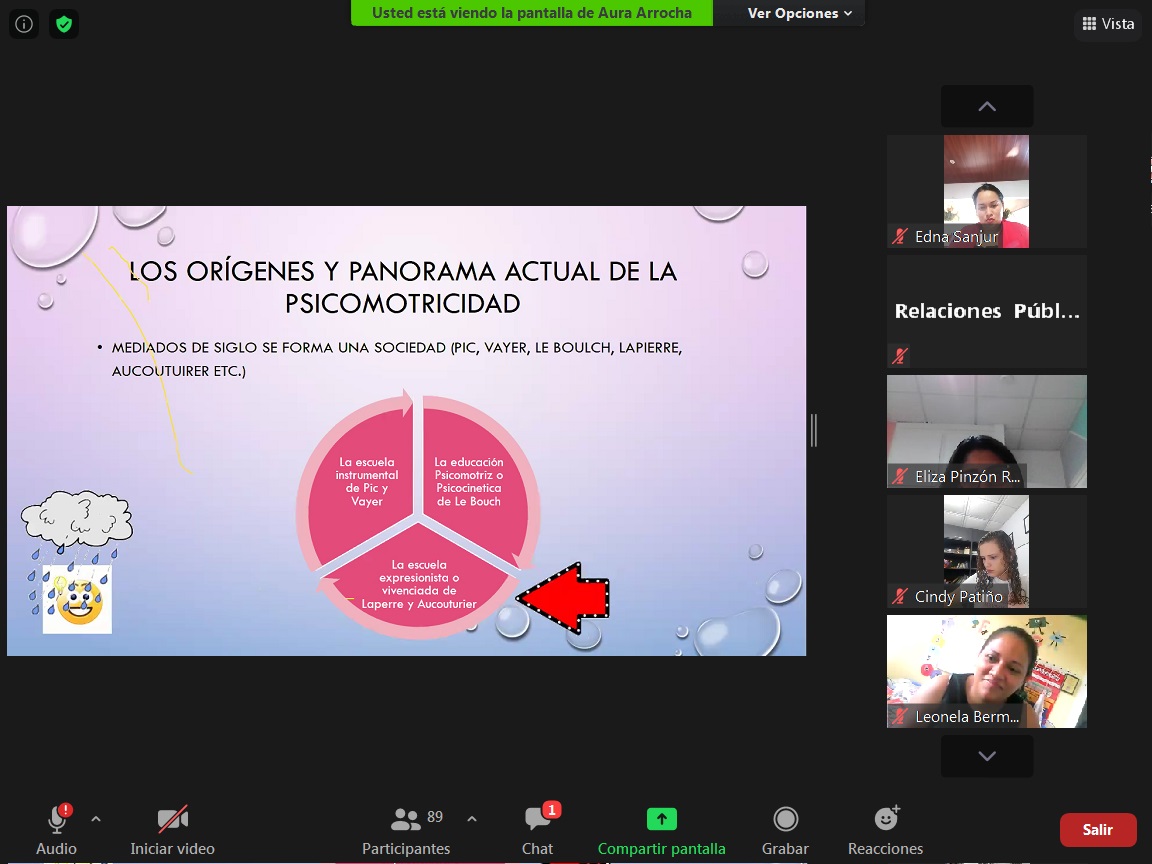
Task: Show previous video thumbnails with up chevron
Action: pos(987,107)
